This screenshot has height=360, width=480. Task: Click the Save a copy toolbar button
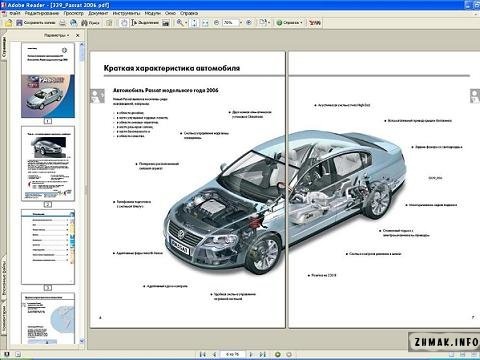(x=36, y=23)
